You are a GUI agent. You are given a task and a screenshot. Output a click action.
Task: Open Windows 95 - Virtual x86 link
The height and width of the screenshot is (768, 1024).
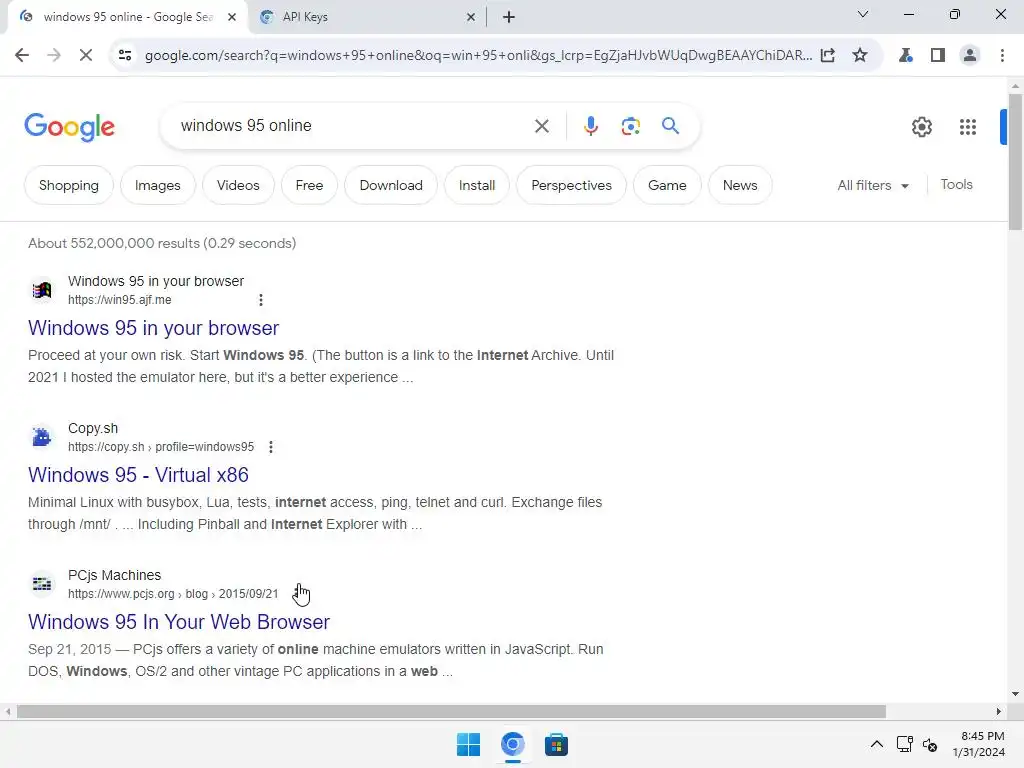pos(138,475)
